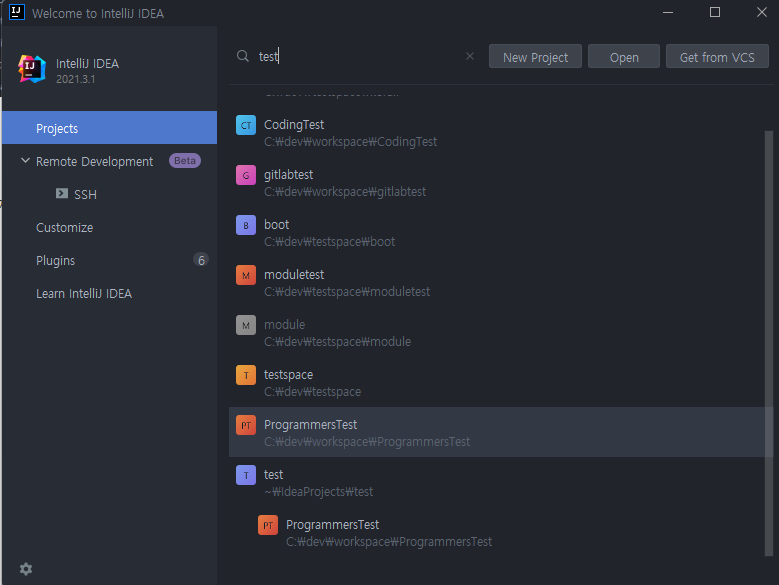Click the pink G icon of gitlabtest
This screenshot has height=585, width=779.
pos(246,175)
